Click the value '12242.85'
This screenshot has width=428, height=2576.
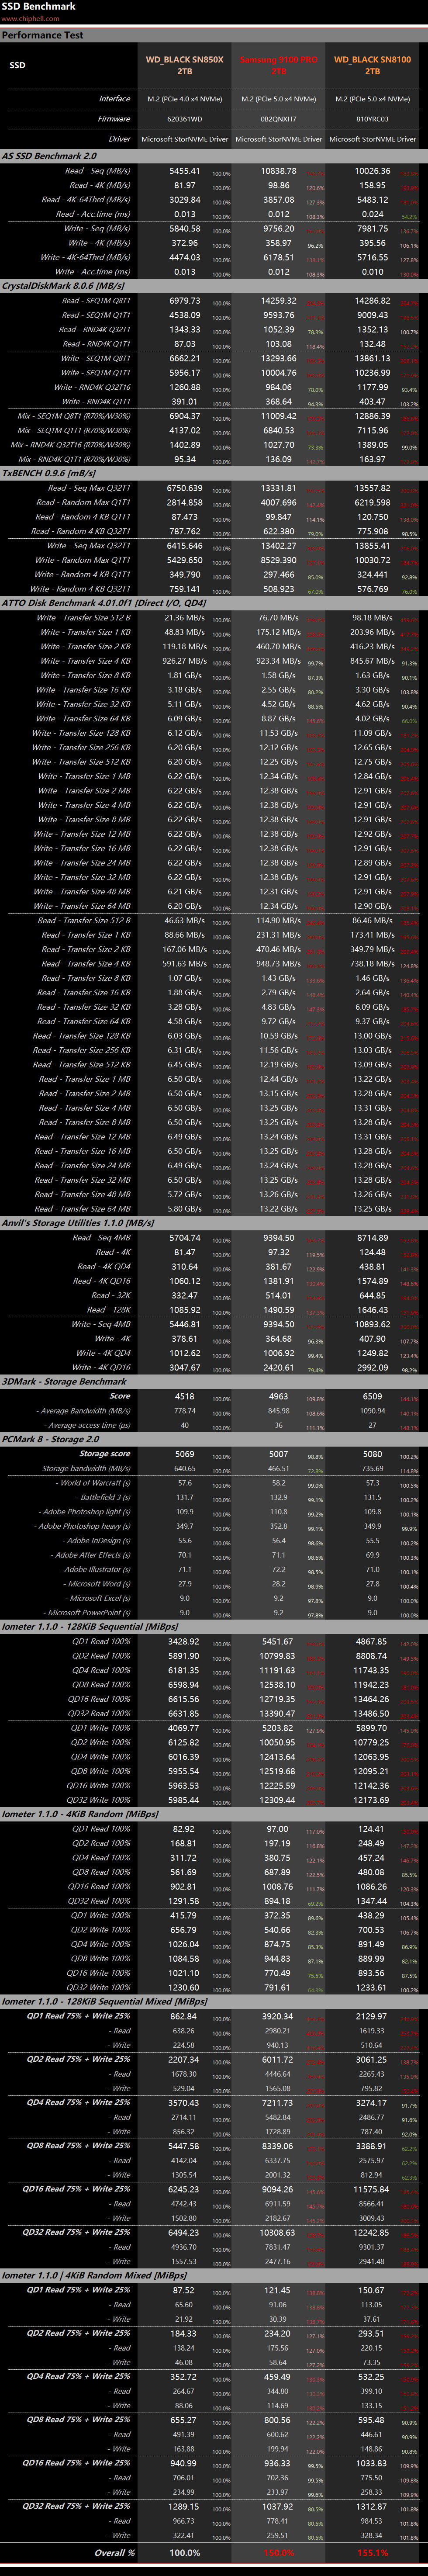coord(372,2232)
